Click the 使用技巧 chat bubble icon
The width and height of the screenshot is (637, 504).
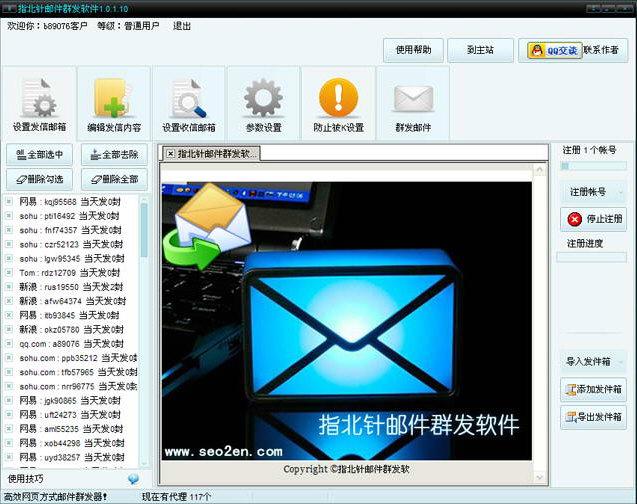133,479
